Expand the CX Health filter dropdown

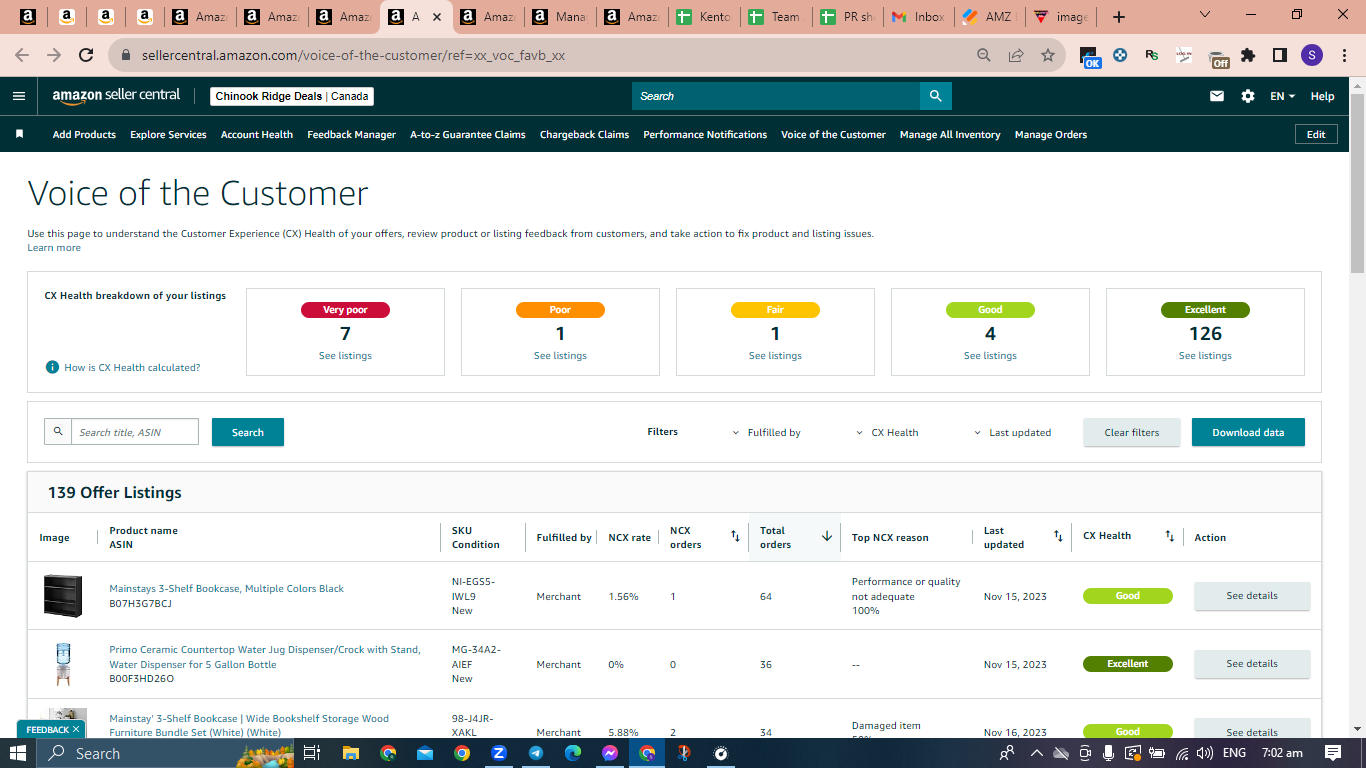[x=887, y=432]
